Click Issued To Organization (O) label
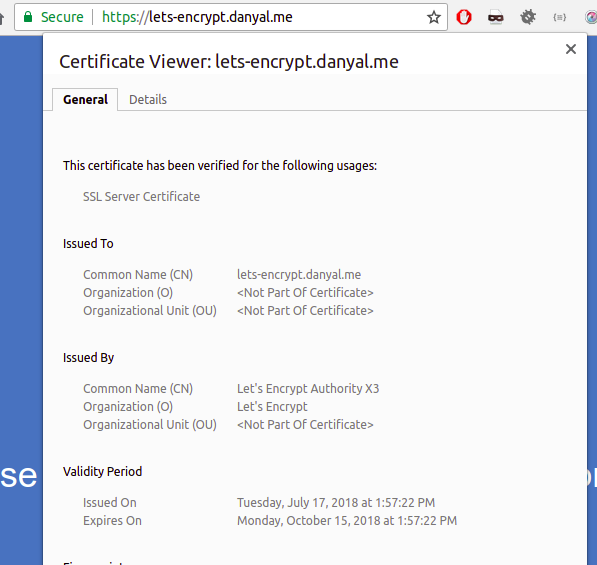Screen dimensions: 597x565 coord(128,292)
